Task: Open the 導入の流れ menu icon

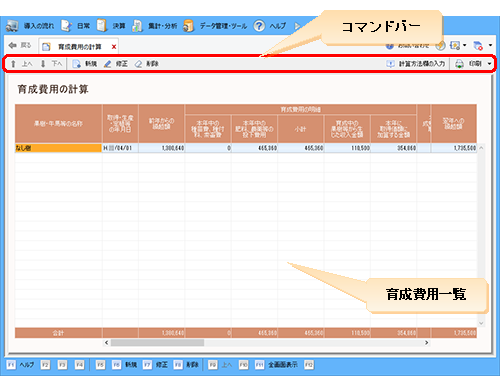Action: click(12, 26)
